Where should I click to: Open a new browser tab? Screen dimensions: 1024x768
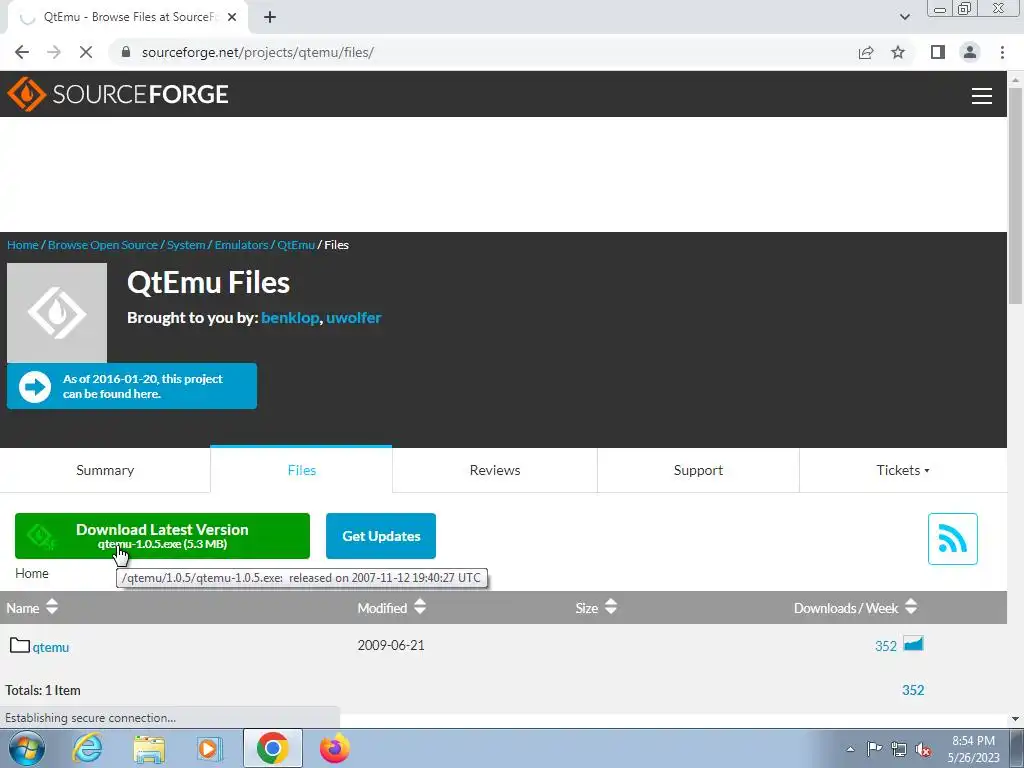[270, 17]
